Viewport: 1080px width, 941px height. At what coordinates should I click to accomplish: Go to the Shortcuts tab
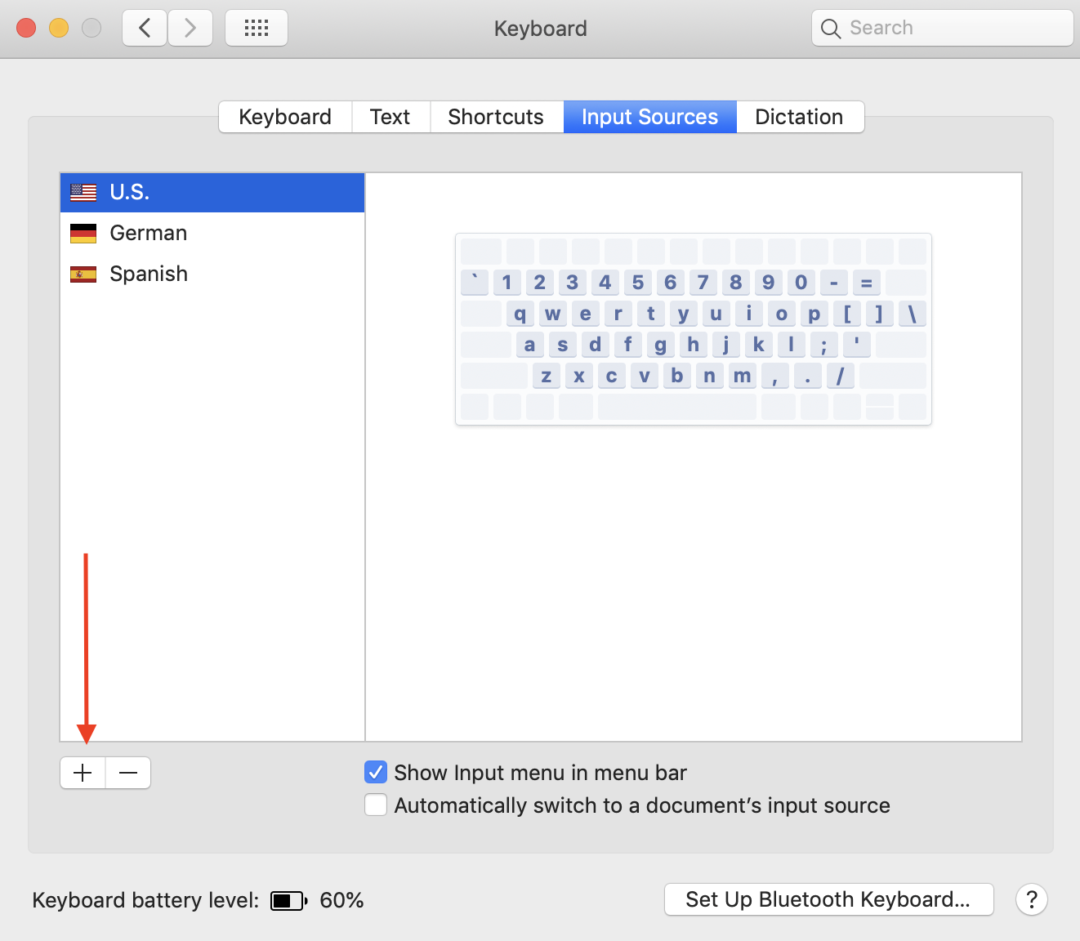click(496, 117)
